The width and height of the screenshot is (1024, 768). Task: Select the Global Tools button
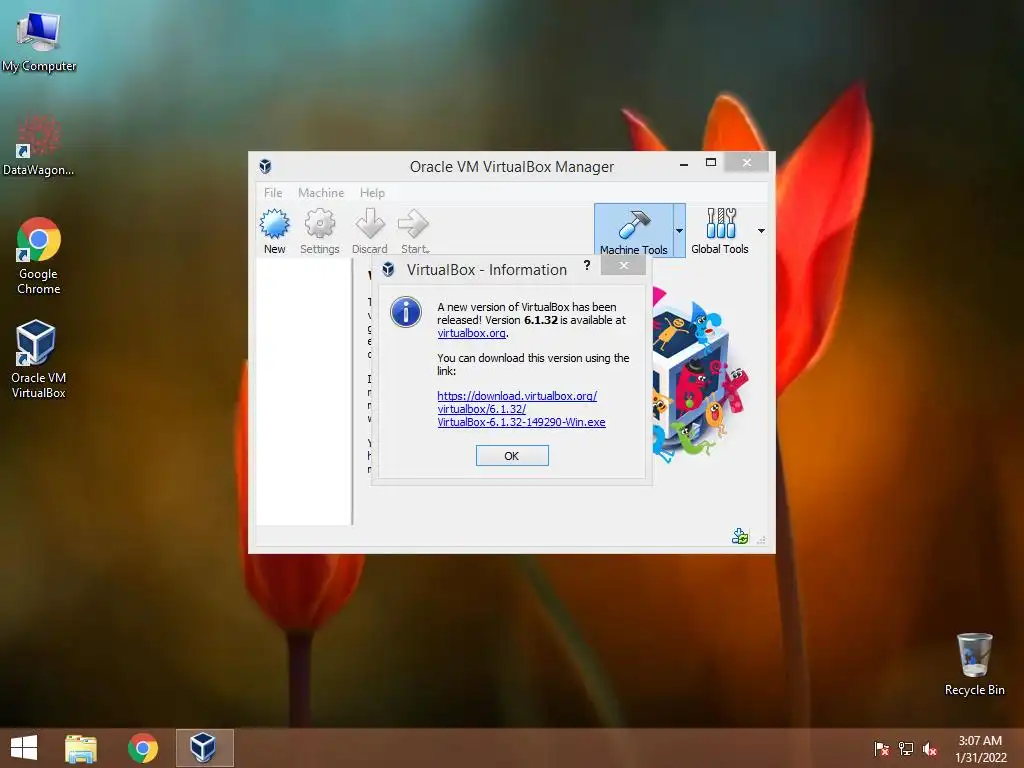point(720,231)
